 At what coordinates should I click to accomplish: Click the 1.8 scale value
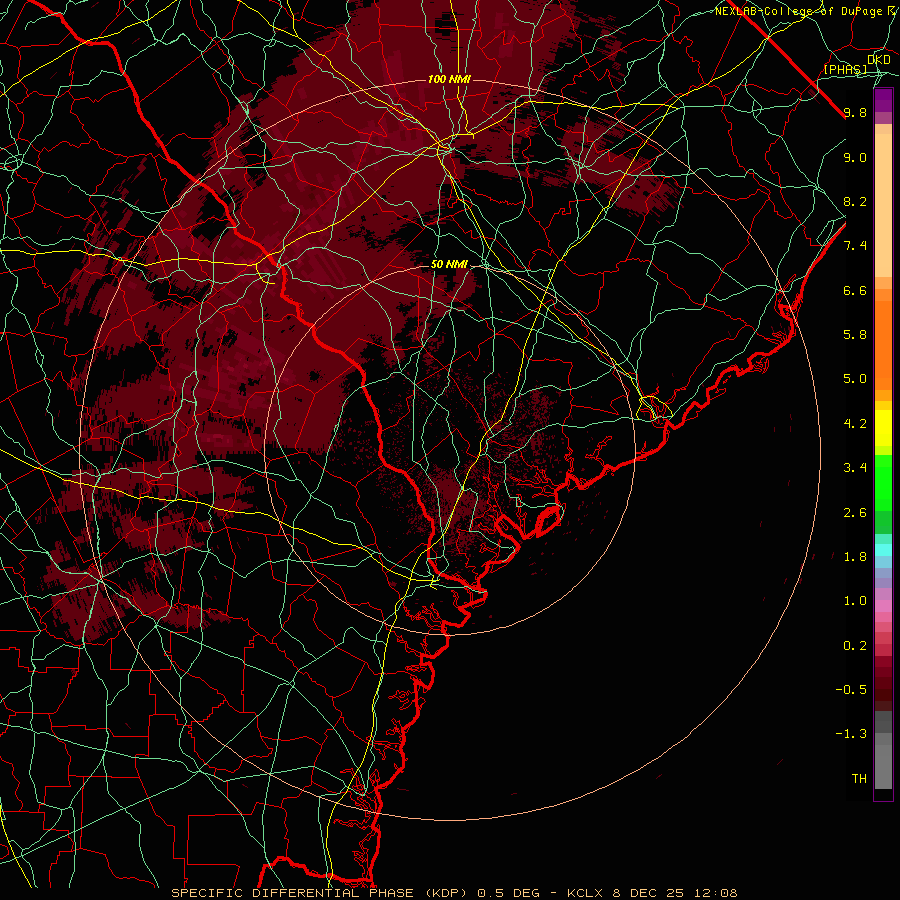pyautogui.click(x=855, y=557)
